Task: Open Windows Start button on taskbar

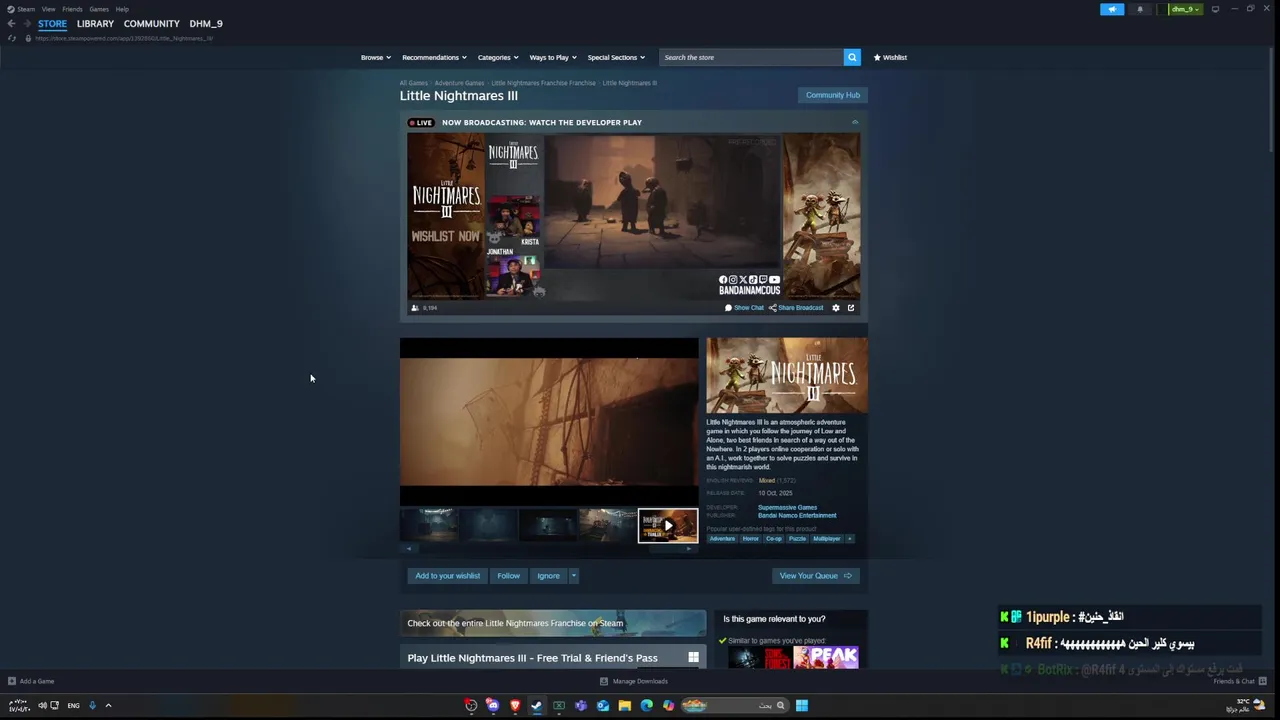Action: 802,705
